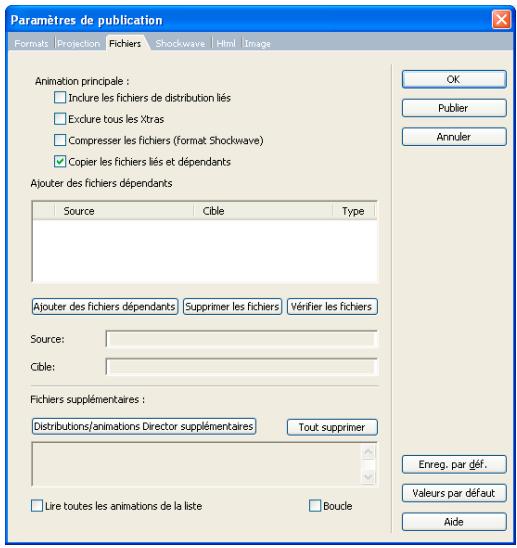Open the Projection tab
This screenshot has height=548, width=517.
79,44
